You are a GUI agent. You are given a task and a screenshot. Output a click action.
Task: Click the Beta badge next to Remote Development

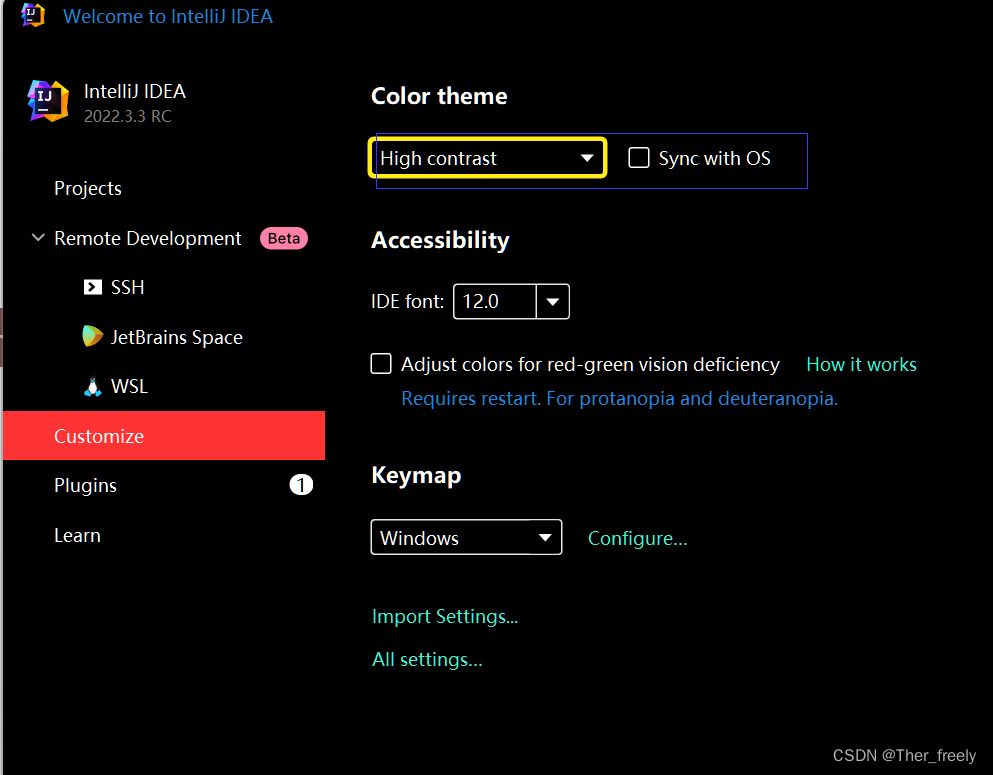[x=284, y=238]
